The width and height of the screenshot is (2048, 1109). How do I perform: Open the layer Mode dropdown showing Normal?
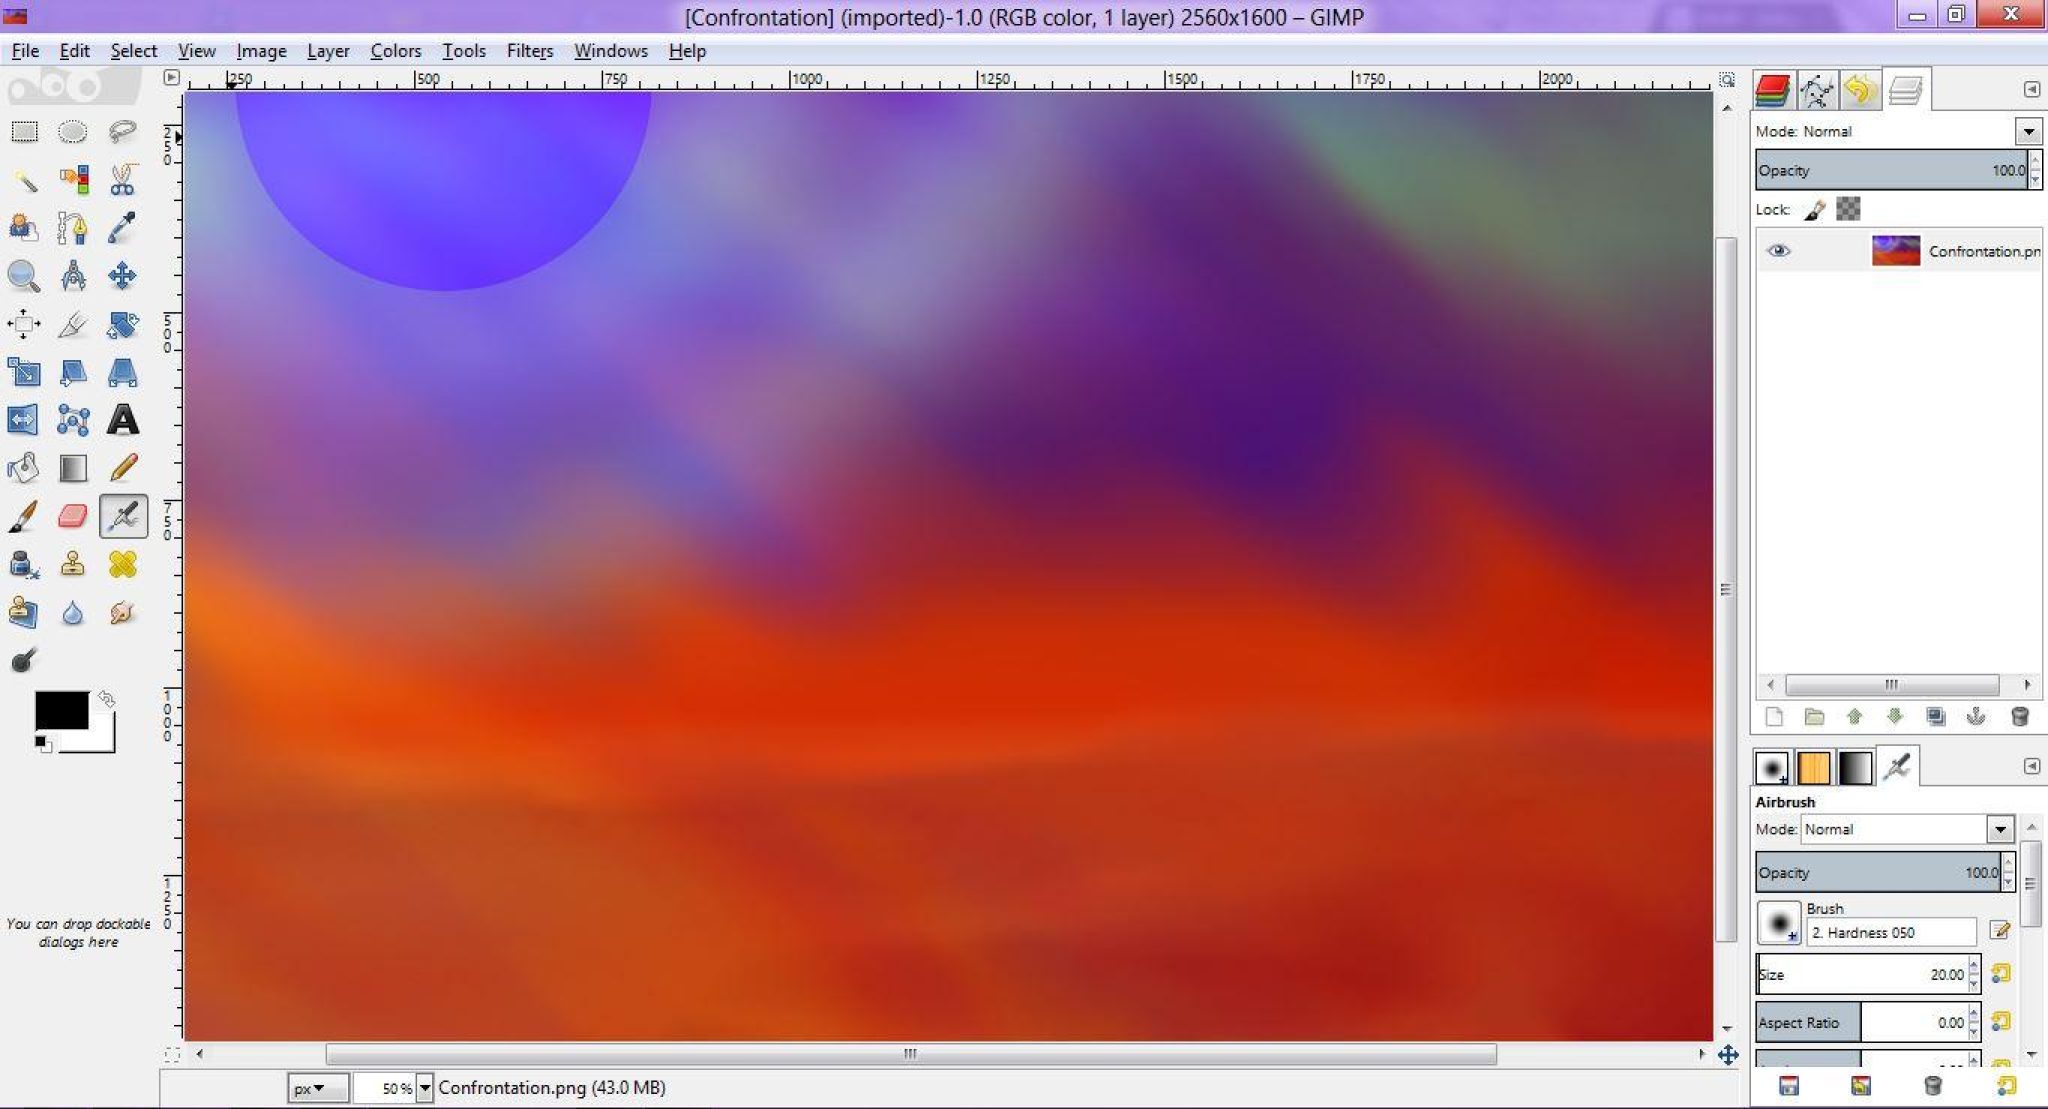2029,131
